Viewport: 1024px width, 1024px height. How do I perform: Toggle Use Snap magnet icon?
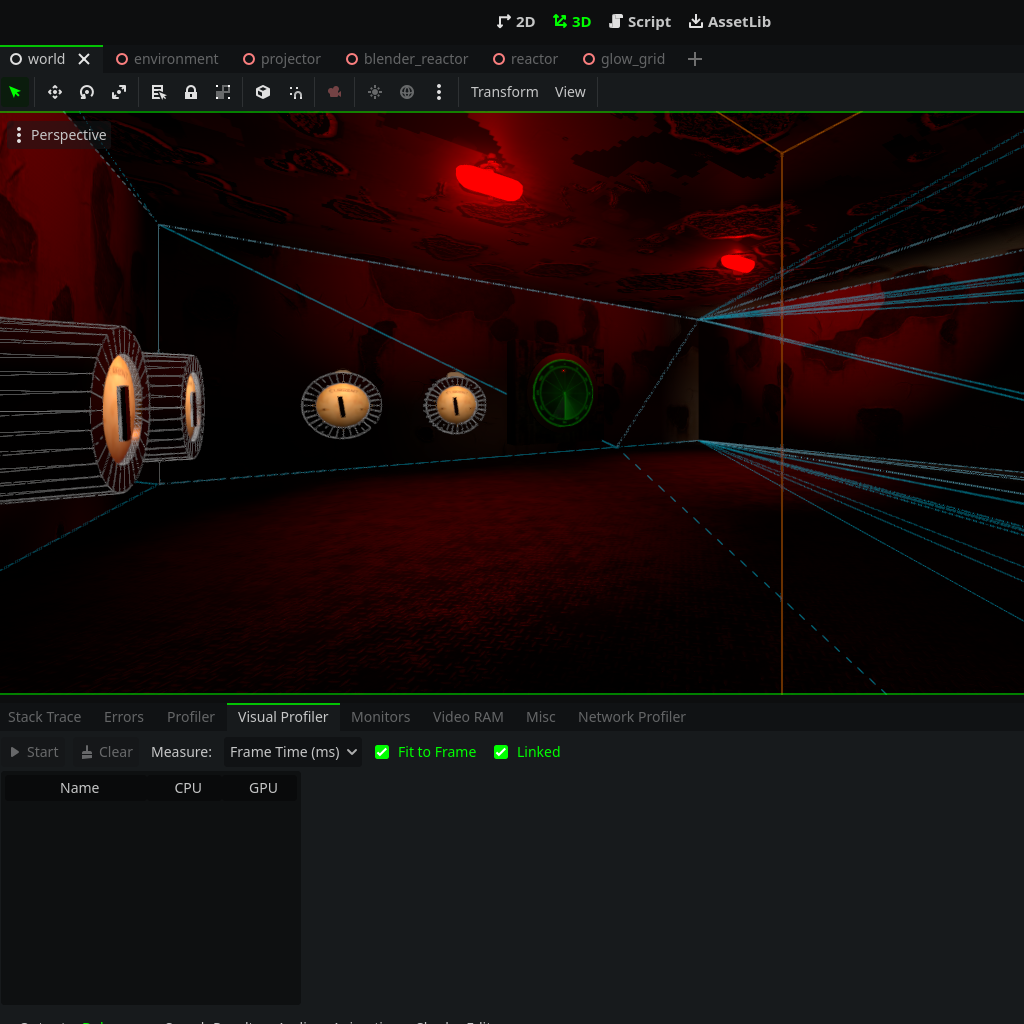click(x=295, y=92)
